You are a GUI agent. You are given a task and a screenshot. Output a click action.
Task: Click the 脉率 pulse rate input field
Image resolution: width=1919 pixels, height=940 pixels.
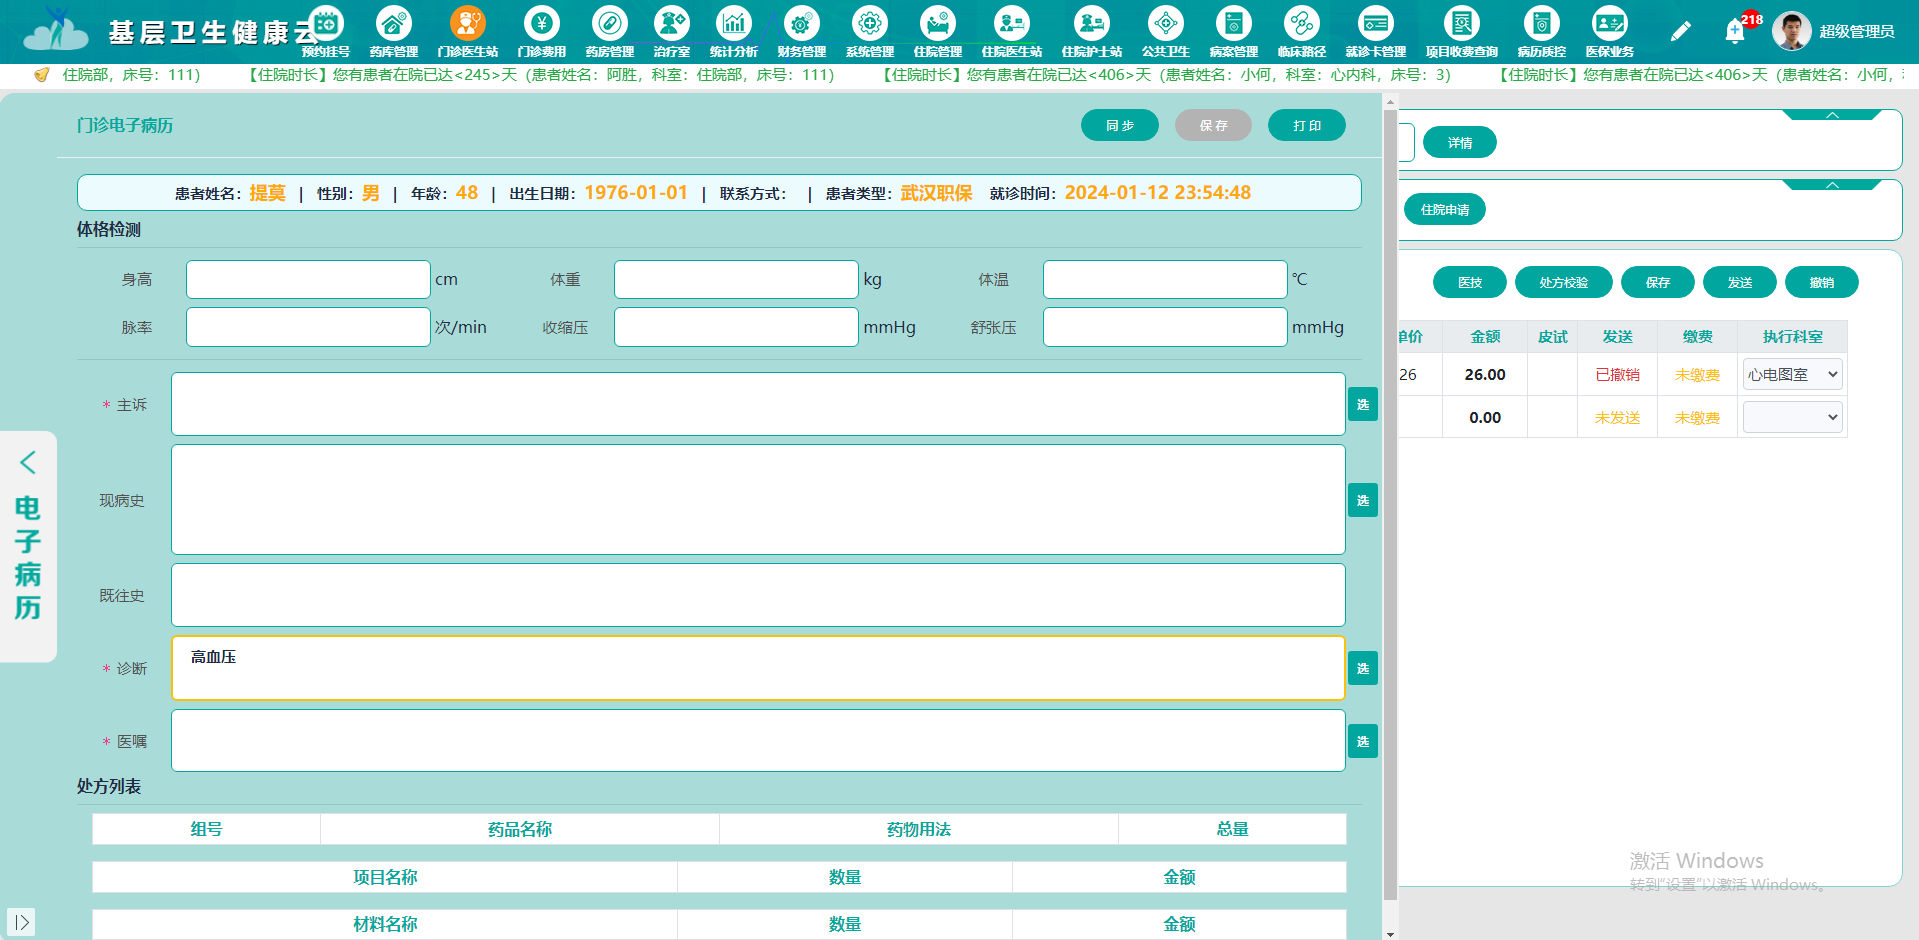coord(308,327)
